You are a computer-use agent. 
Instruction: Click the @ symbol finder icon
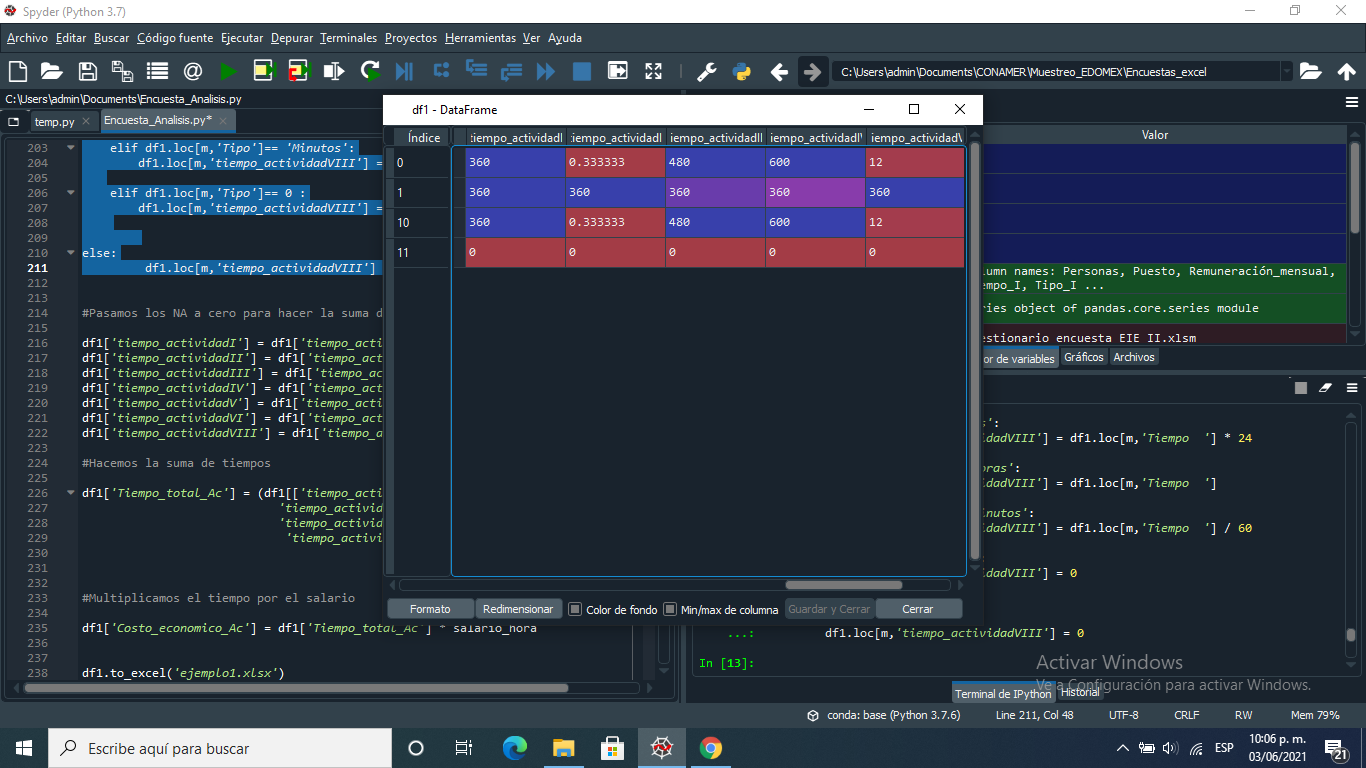tap(192, 71)
